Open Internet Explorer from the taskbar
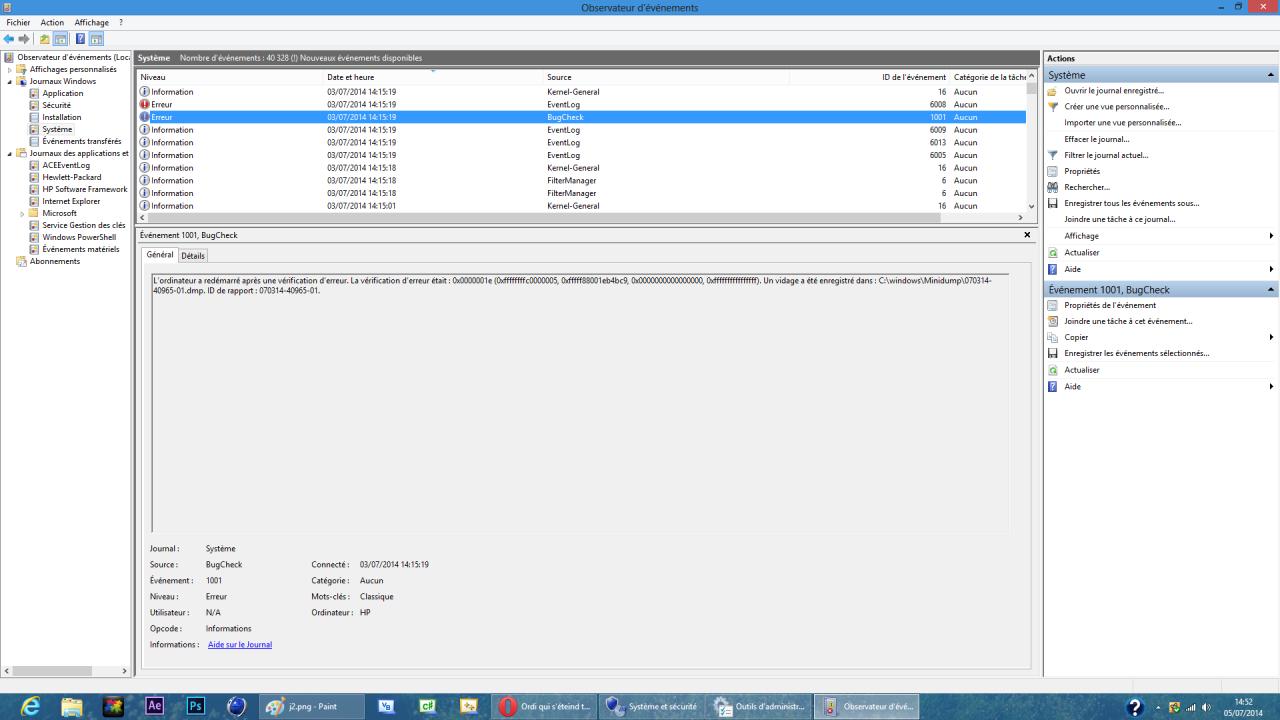Image resolution: width=1280 pixels, height=720 pixels. pos(30,707)
